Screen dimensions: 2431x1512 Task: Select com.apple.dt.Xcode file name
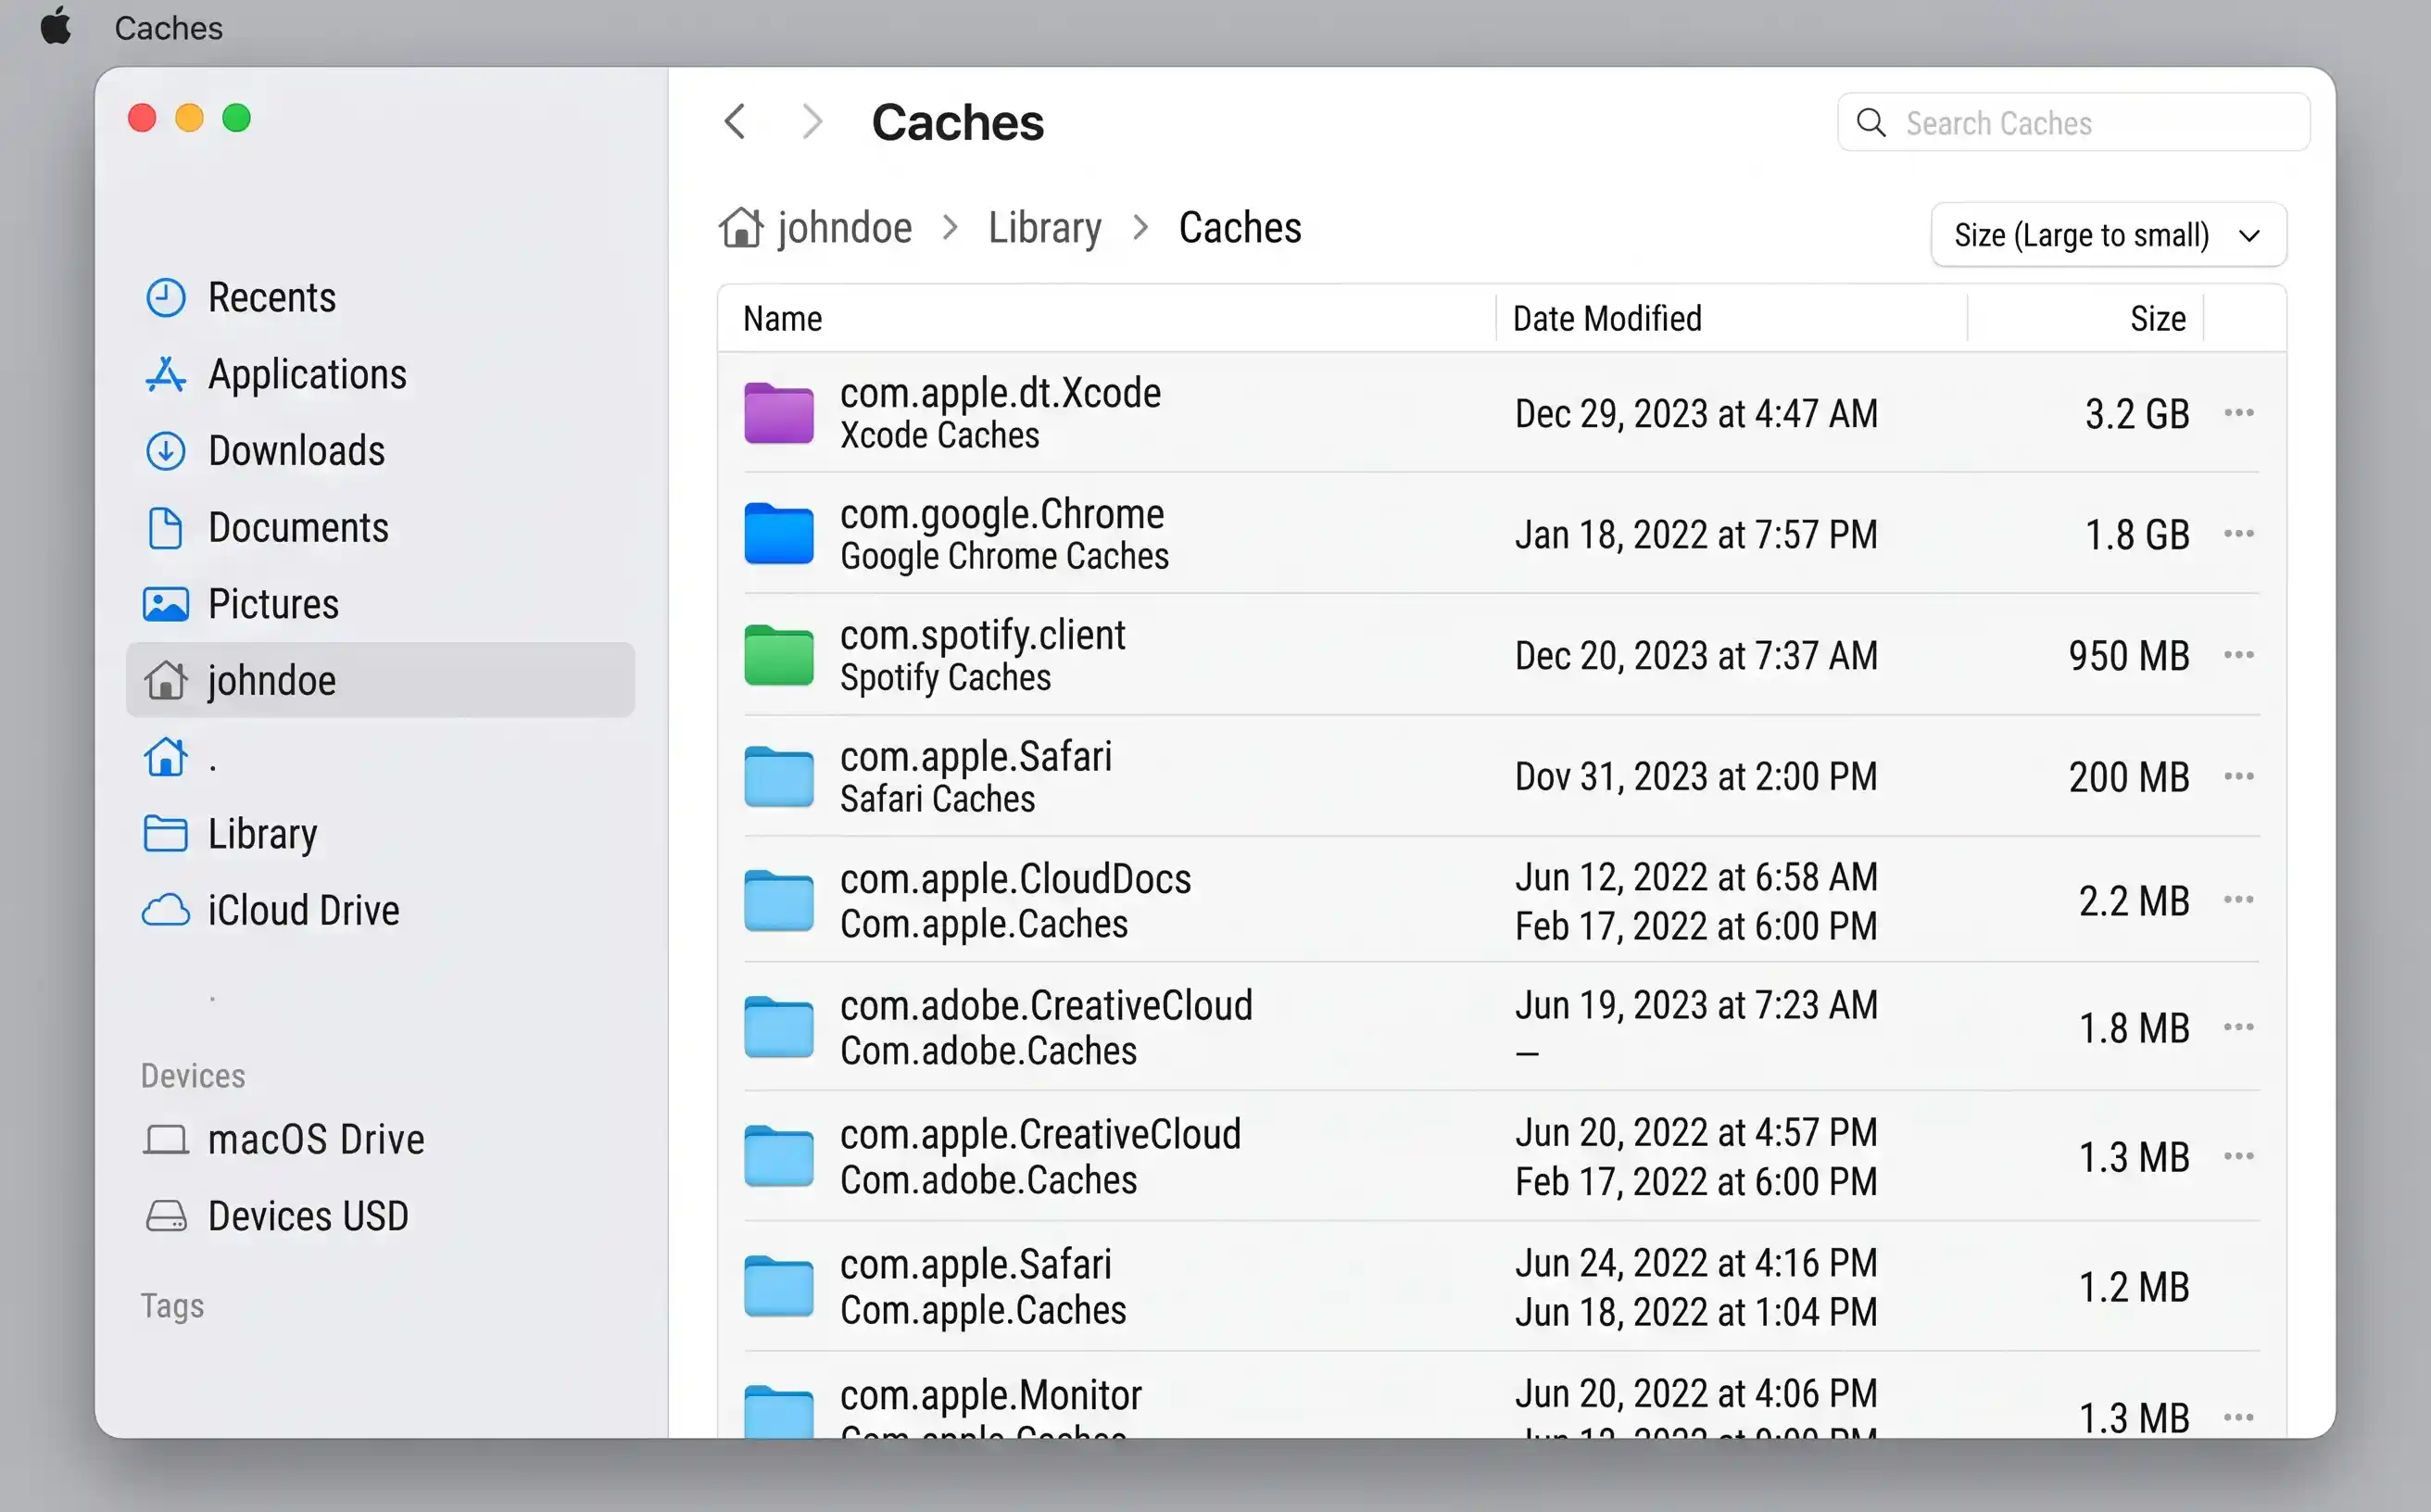(1000, 393)
